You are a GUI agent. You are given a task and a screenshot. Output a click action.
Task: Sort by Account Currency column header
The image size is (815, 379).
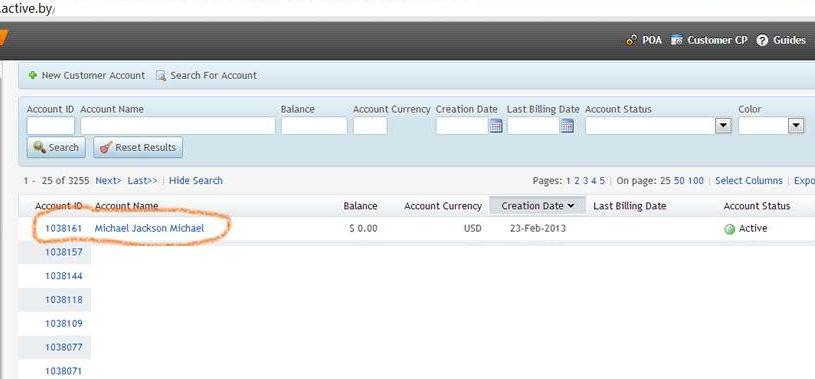pos(443,206)
